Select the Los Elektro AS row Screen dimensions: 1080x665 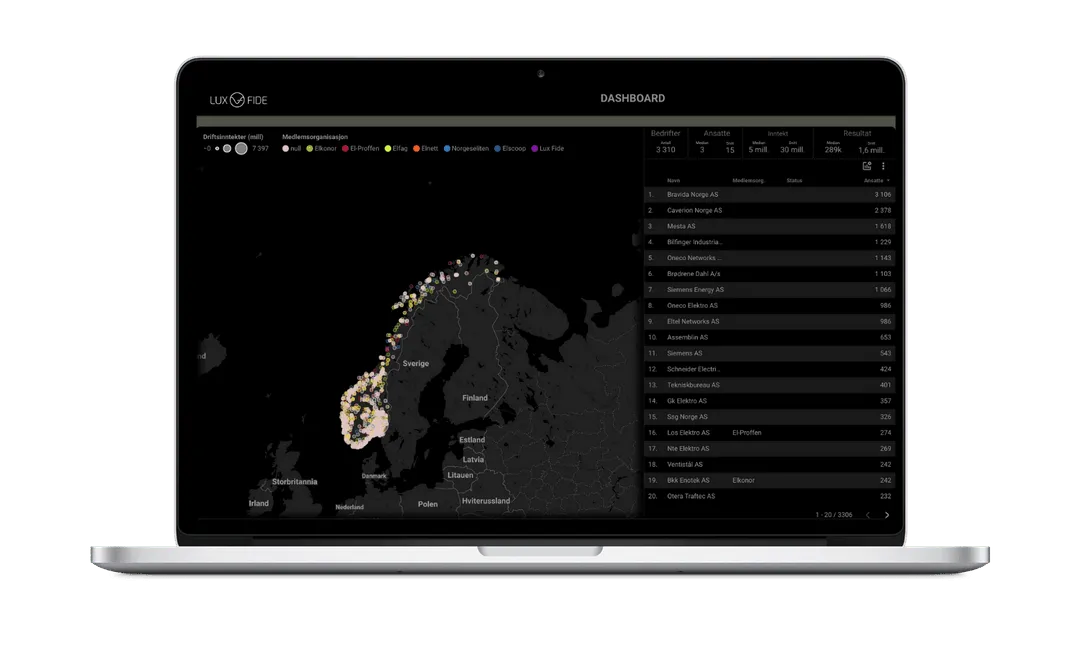click(769, 432)
